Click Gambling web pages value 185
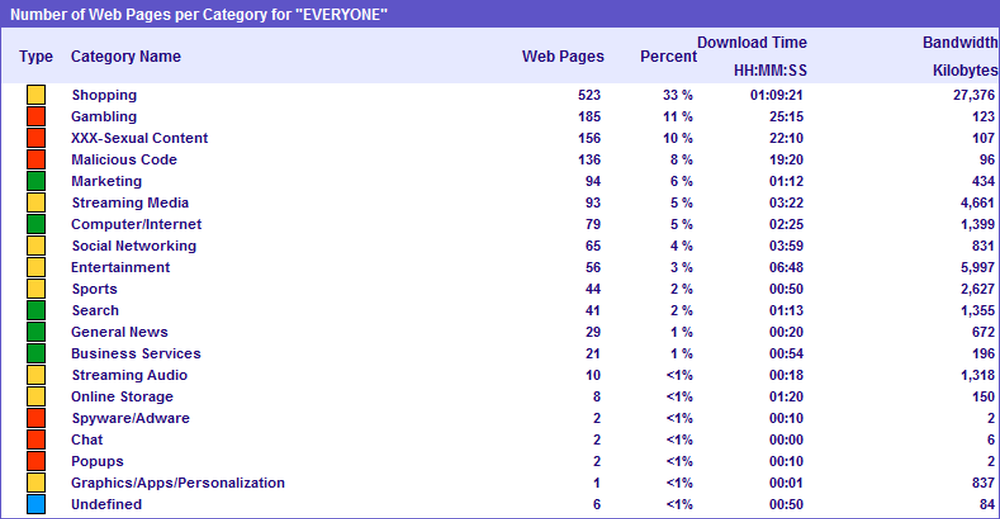 (x=589, y=117)
